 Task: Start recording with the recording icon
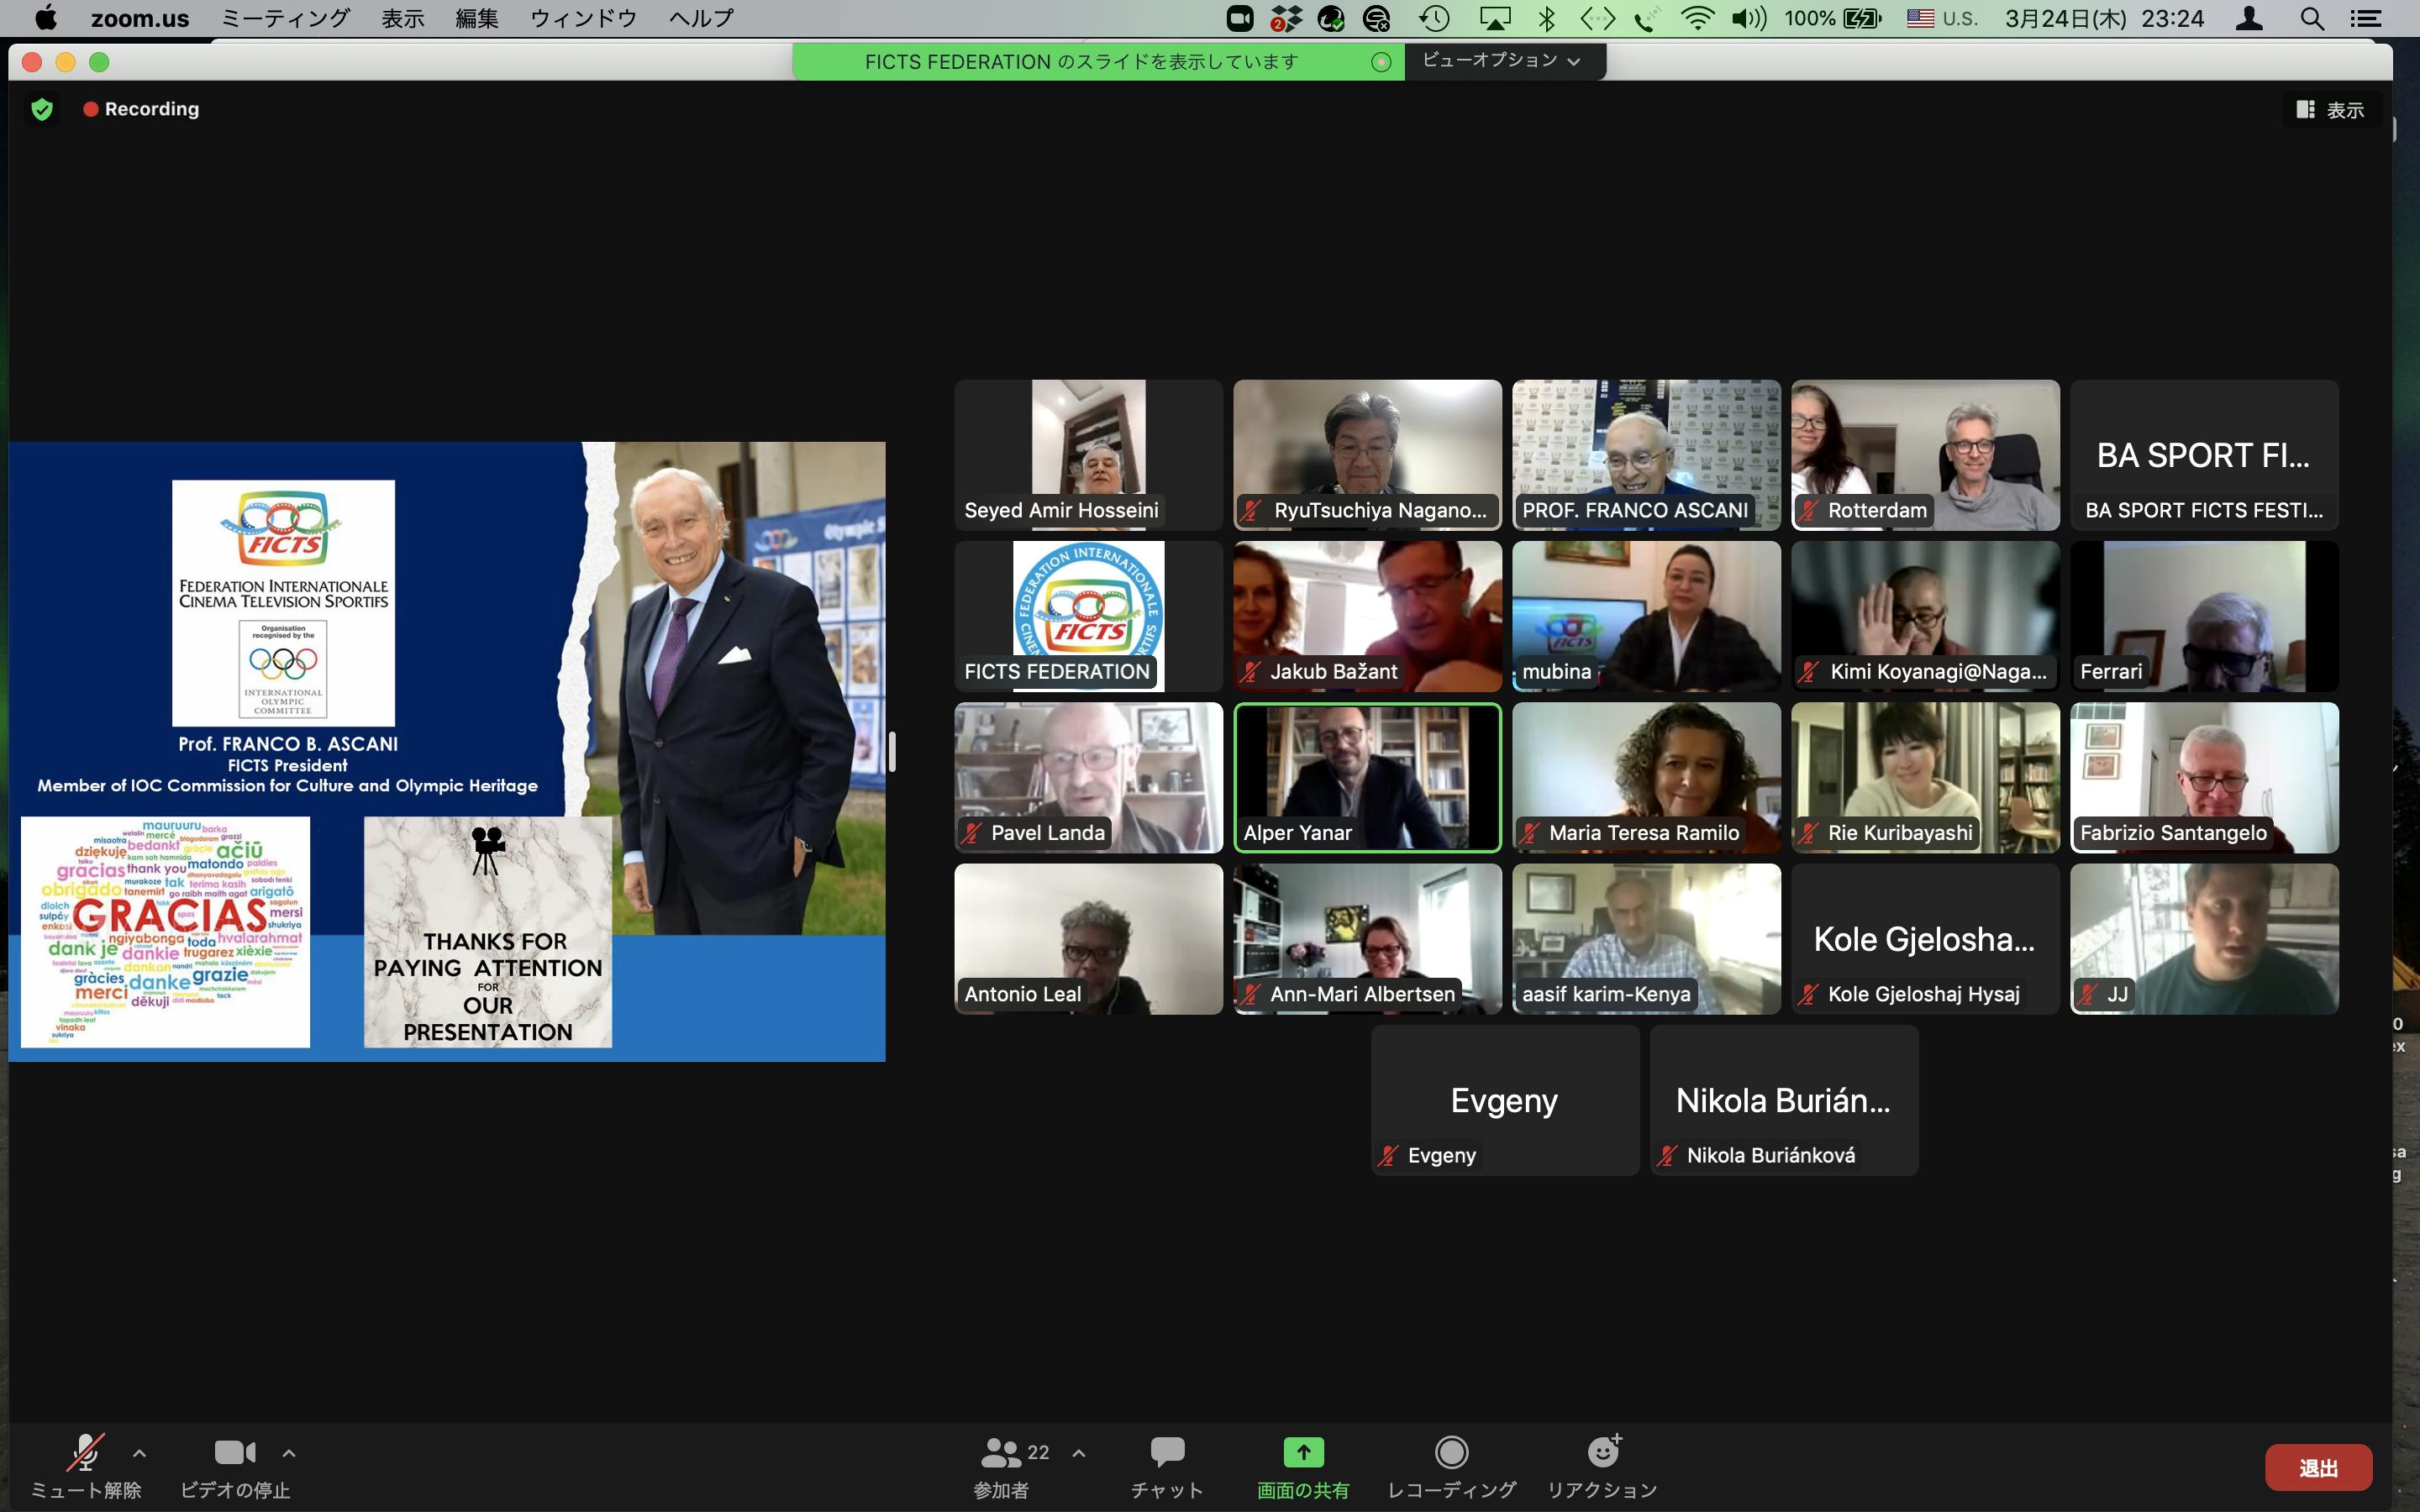point(1451,1452)
